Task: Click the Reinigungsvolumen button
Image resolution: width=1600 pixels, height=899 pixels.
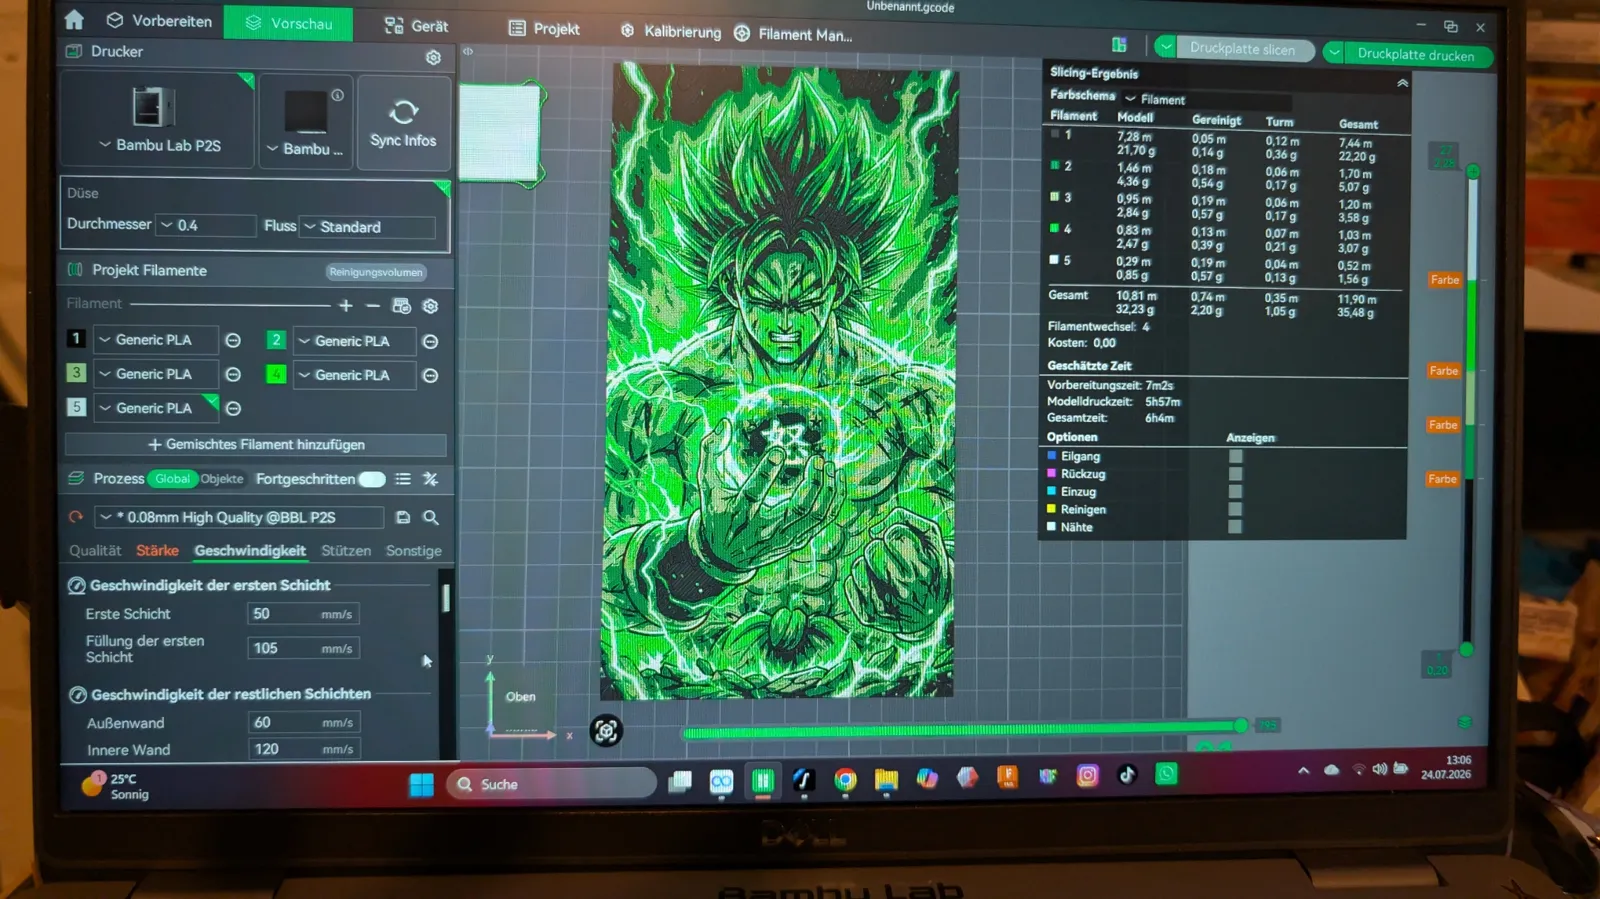Action: [376, 272]
